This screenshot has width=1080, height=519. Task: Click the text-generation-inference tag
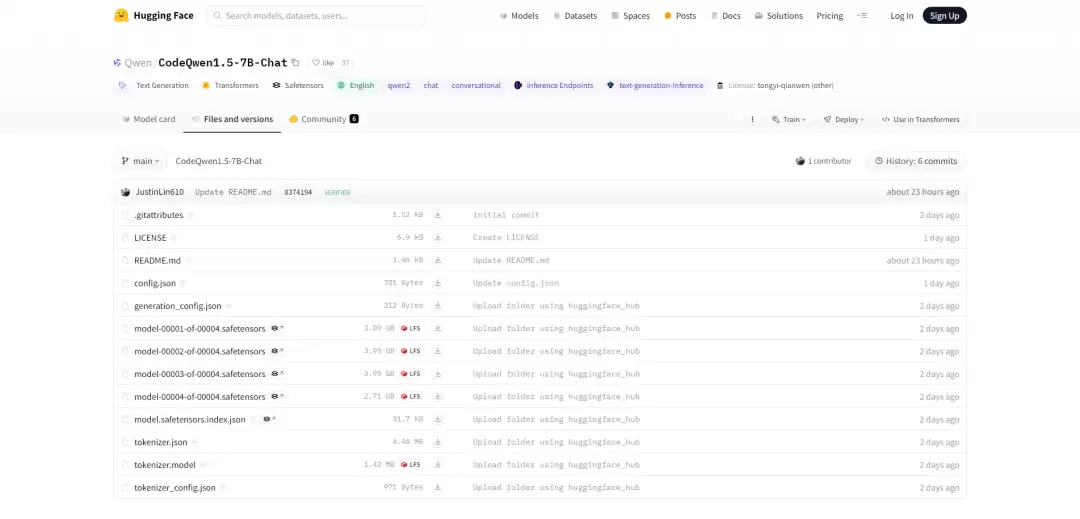pyautogui.click(x=655, y=85)
